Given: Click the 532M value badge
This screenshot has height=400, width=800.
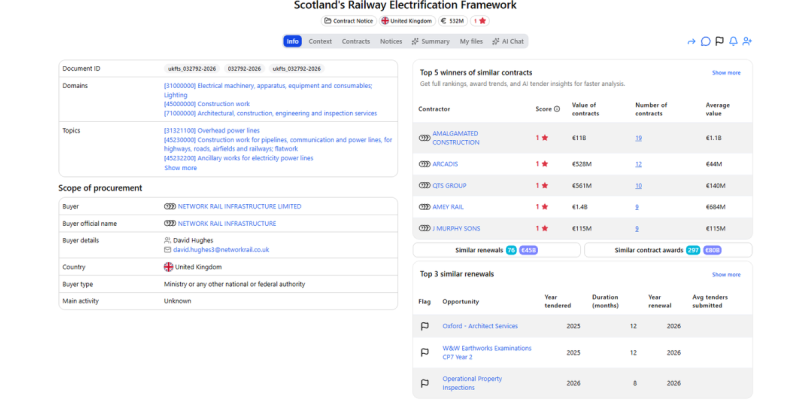Looking at the screenshot, I should pyautogui.click(x=453, y=21).
